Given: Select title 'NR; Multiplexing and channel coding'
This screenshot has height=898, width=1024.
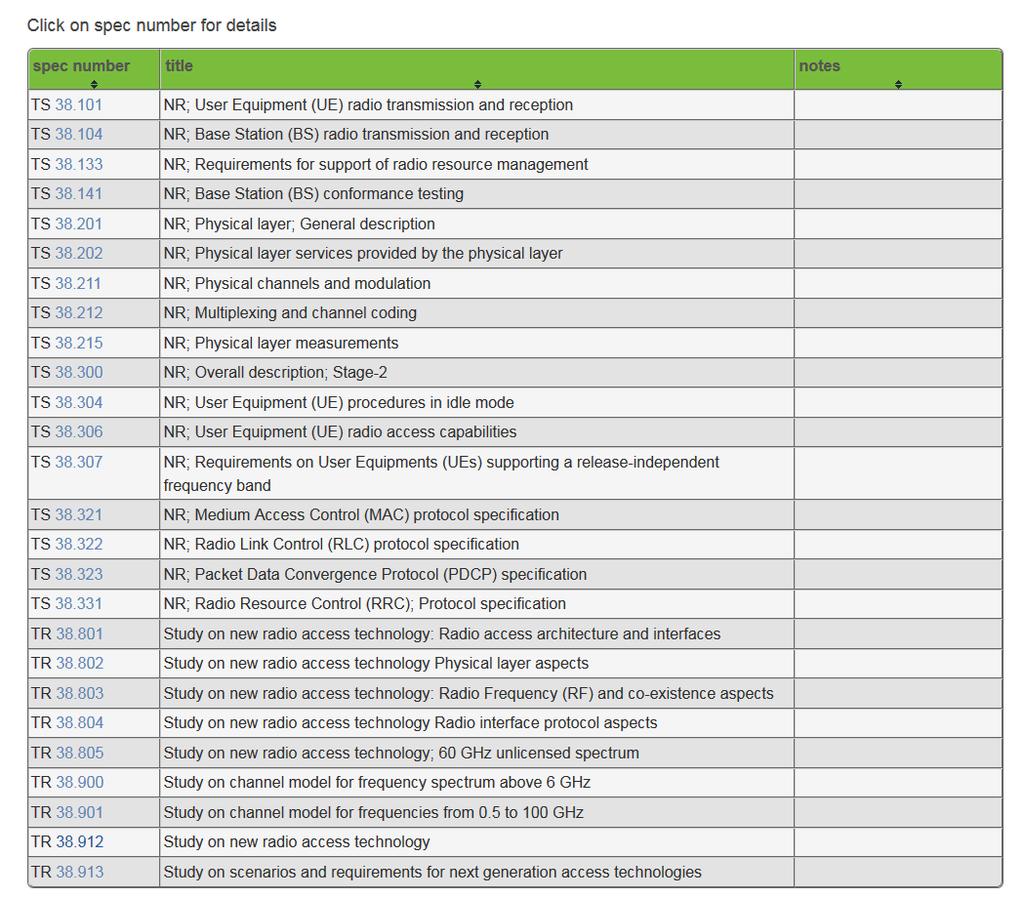Looking at the screenshot, I should (290, 312).
